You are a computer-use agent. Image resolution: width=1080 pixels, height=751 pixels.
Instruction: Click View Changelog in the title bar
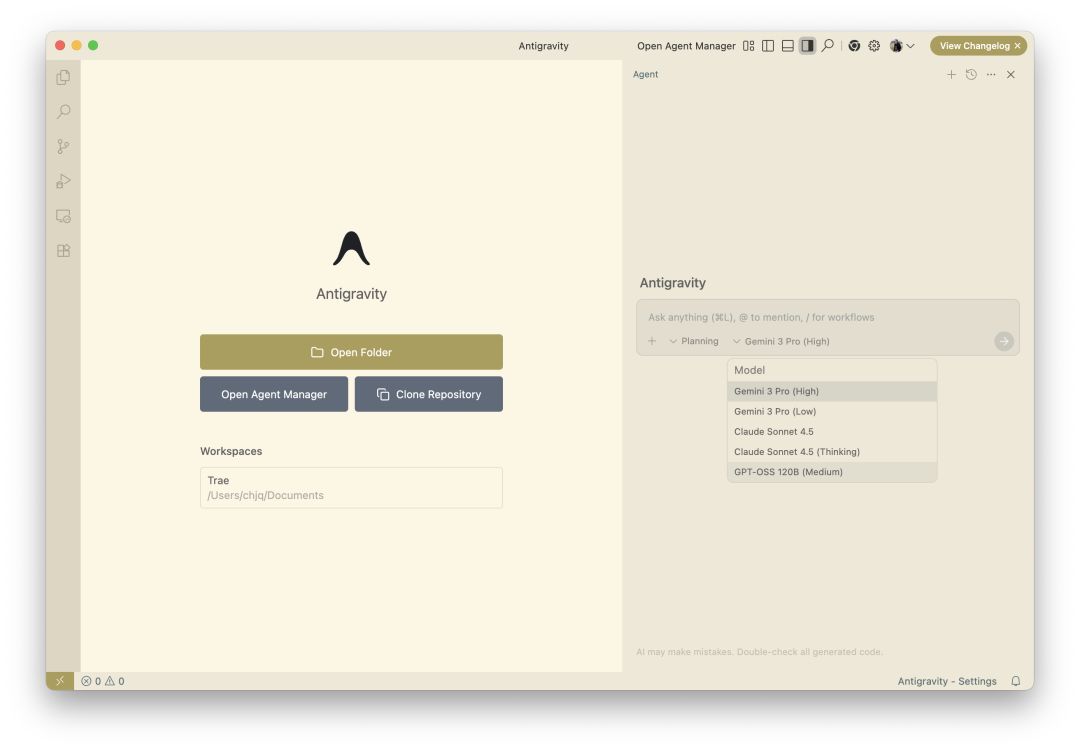[x=975, y=45]
